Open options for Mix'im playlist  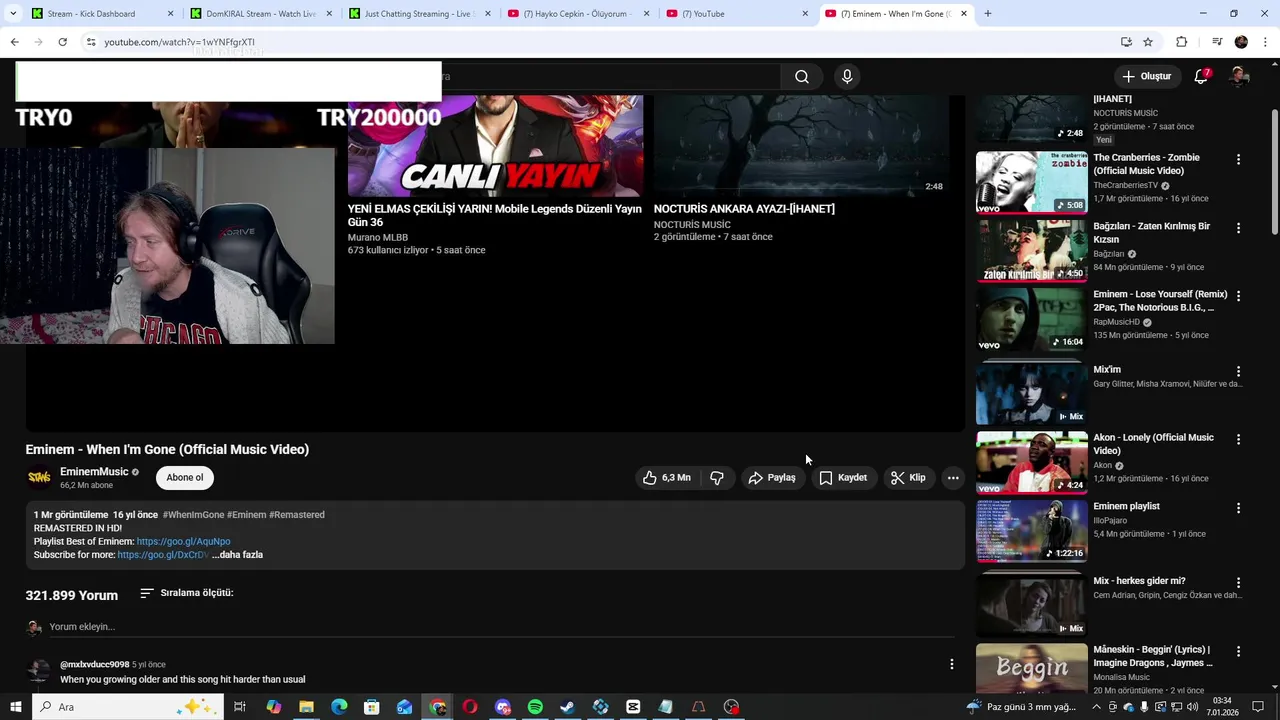tap(1238, 371)
